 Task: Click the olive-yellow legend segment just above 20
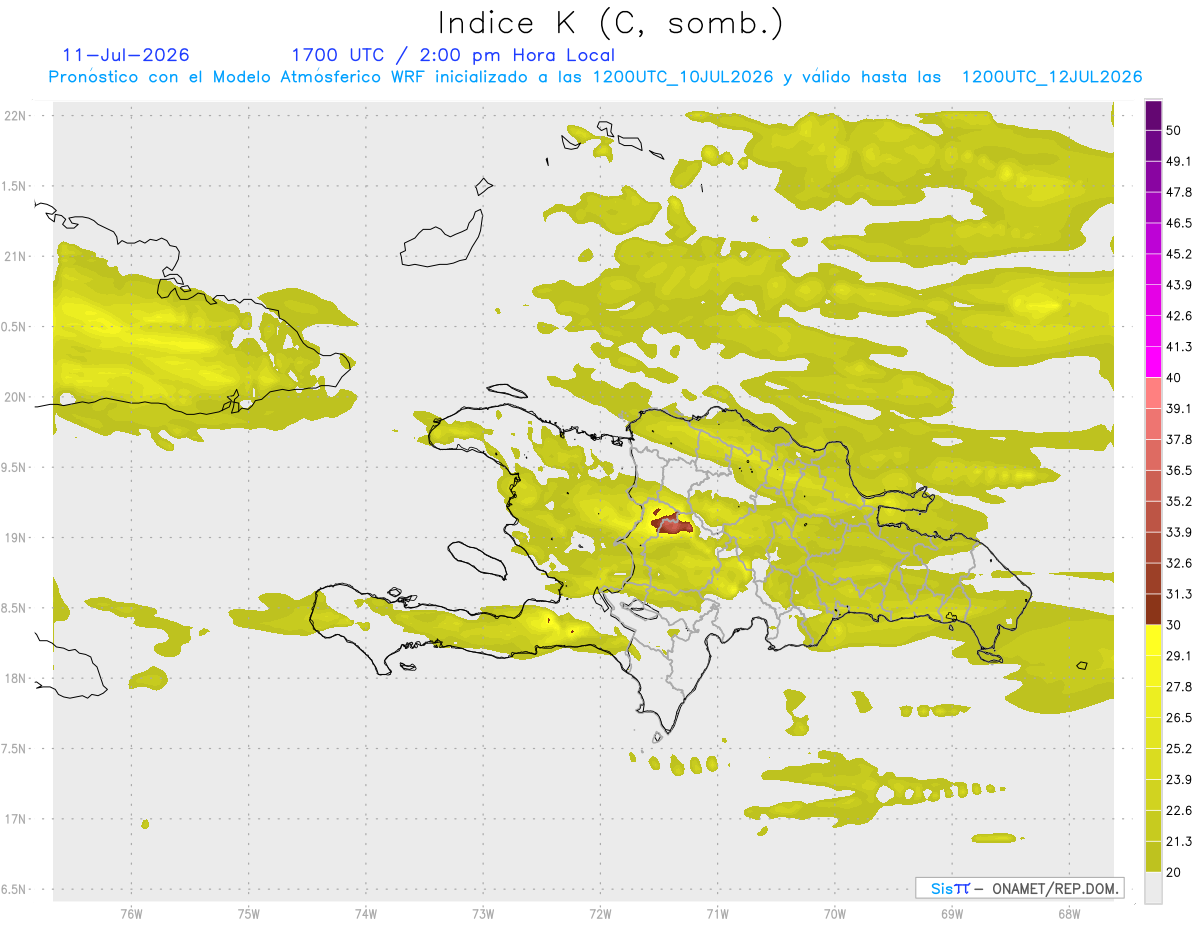coord(1153,856)
